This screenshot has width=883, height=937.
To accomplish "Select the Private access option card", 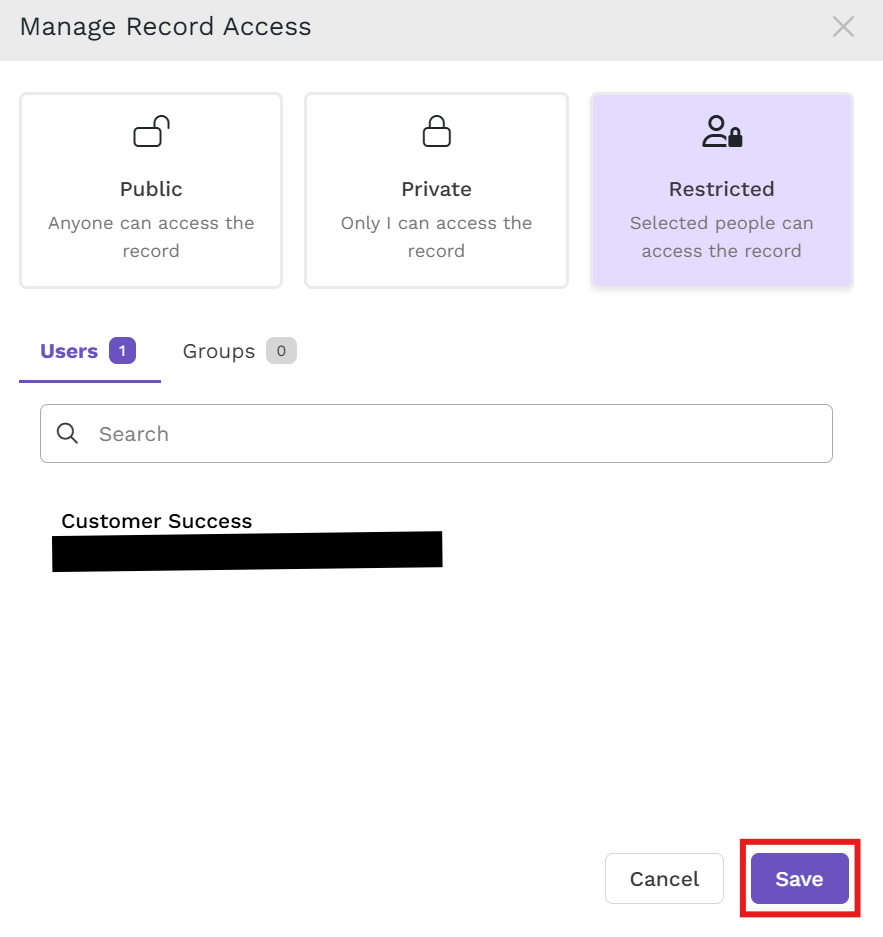I will (x=436, y=190).
